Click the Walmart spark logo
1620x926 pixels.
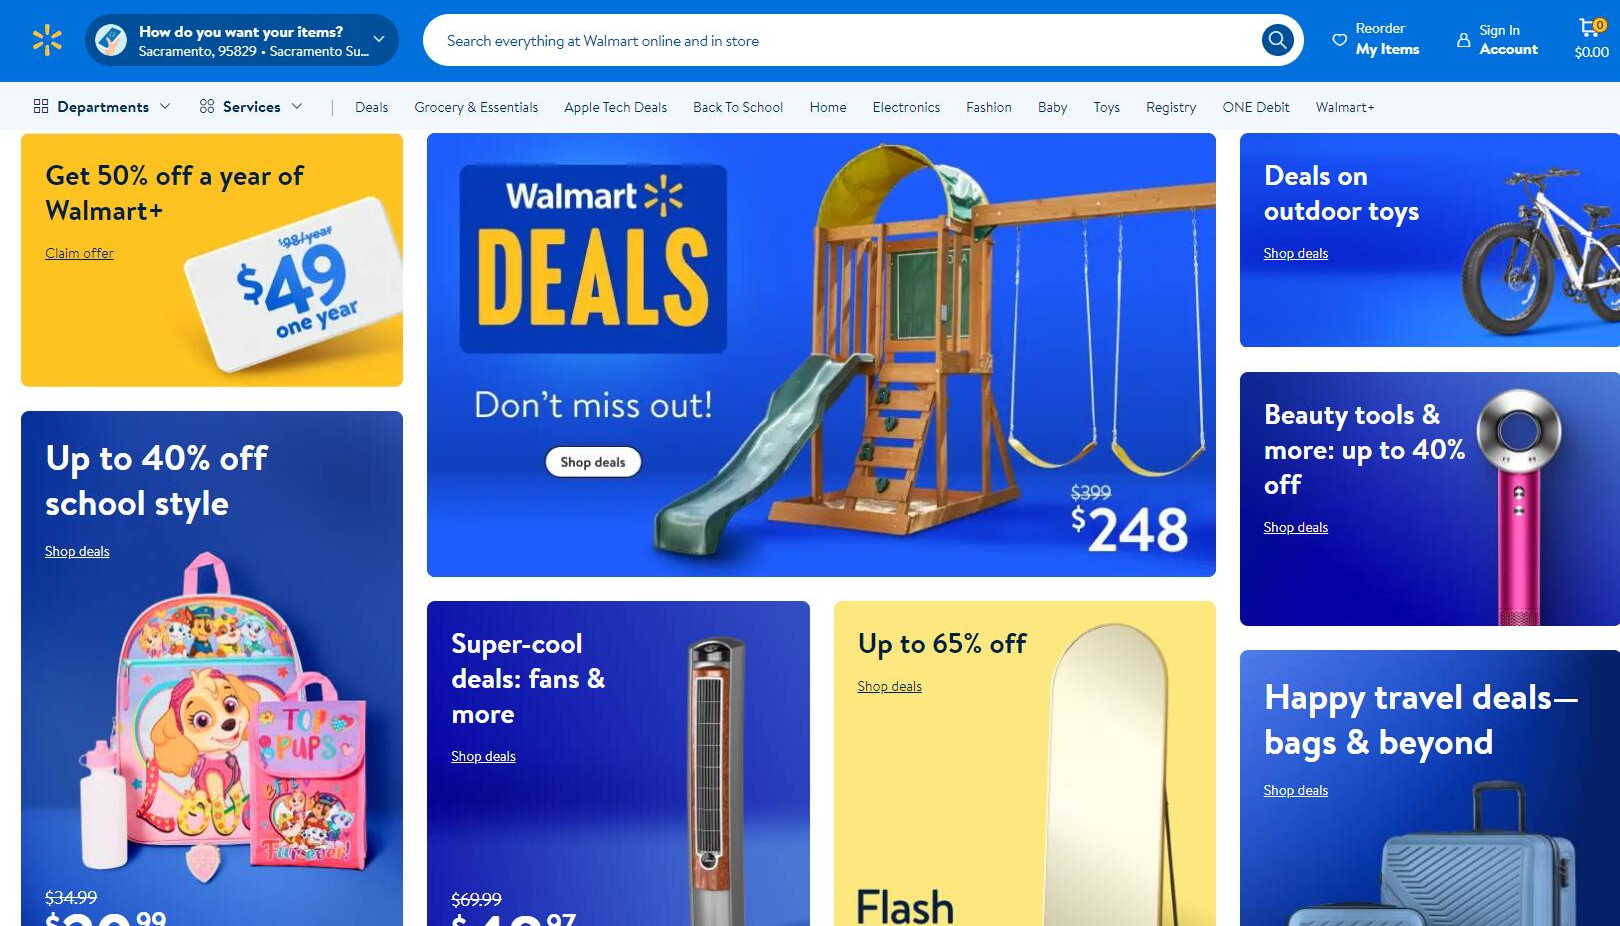(47, 41)
